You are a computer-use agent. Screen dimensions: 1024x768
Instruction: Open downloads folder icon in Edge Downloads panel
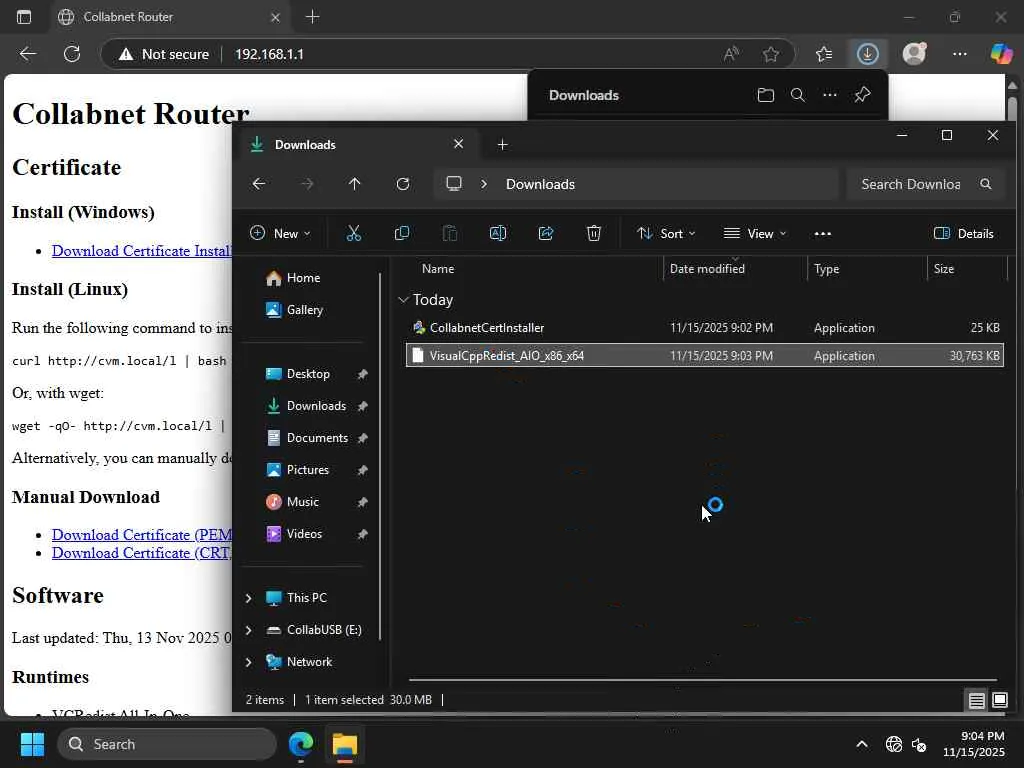pos(765,95)
